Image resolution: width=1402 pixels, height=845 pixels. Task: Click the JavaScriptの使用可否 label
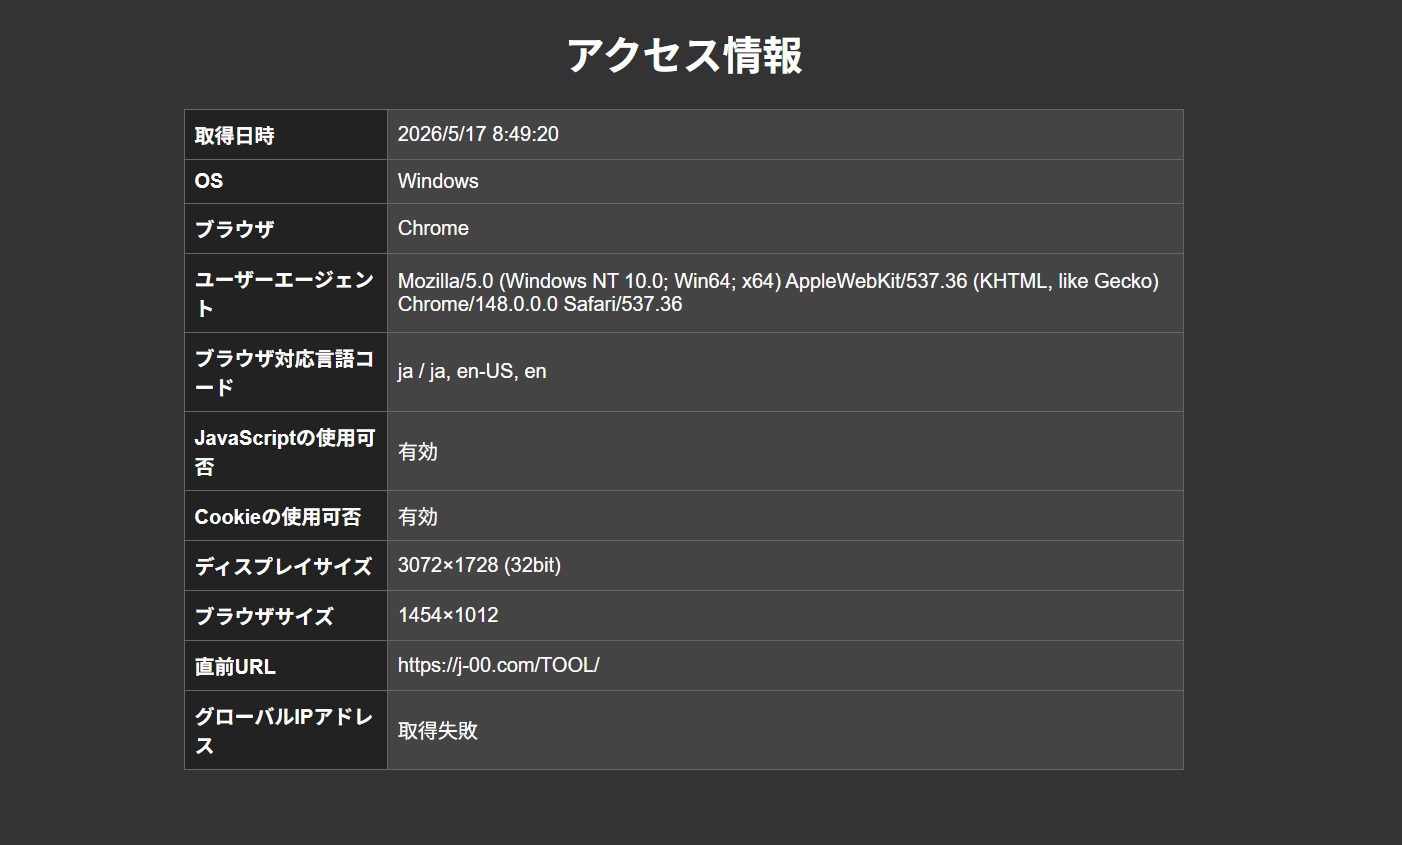point(284,451)
